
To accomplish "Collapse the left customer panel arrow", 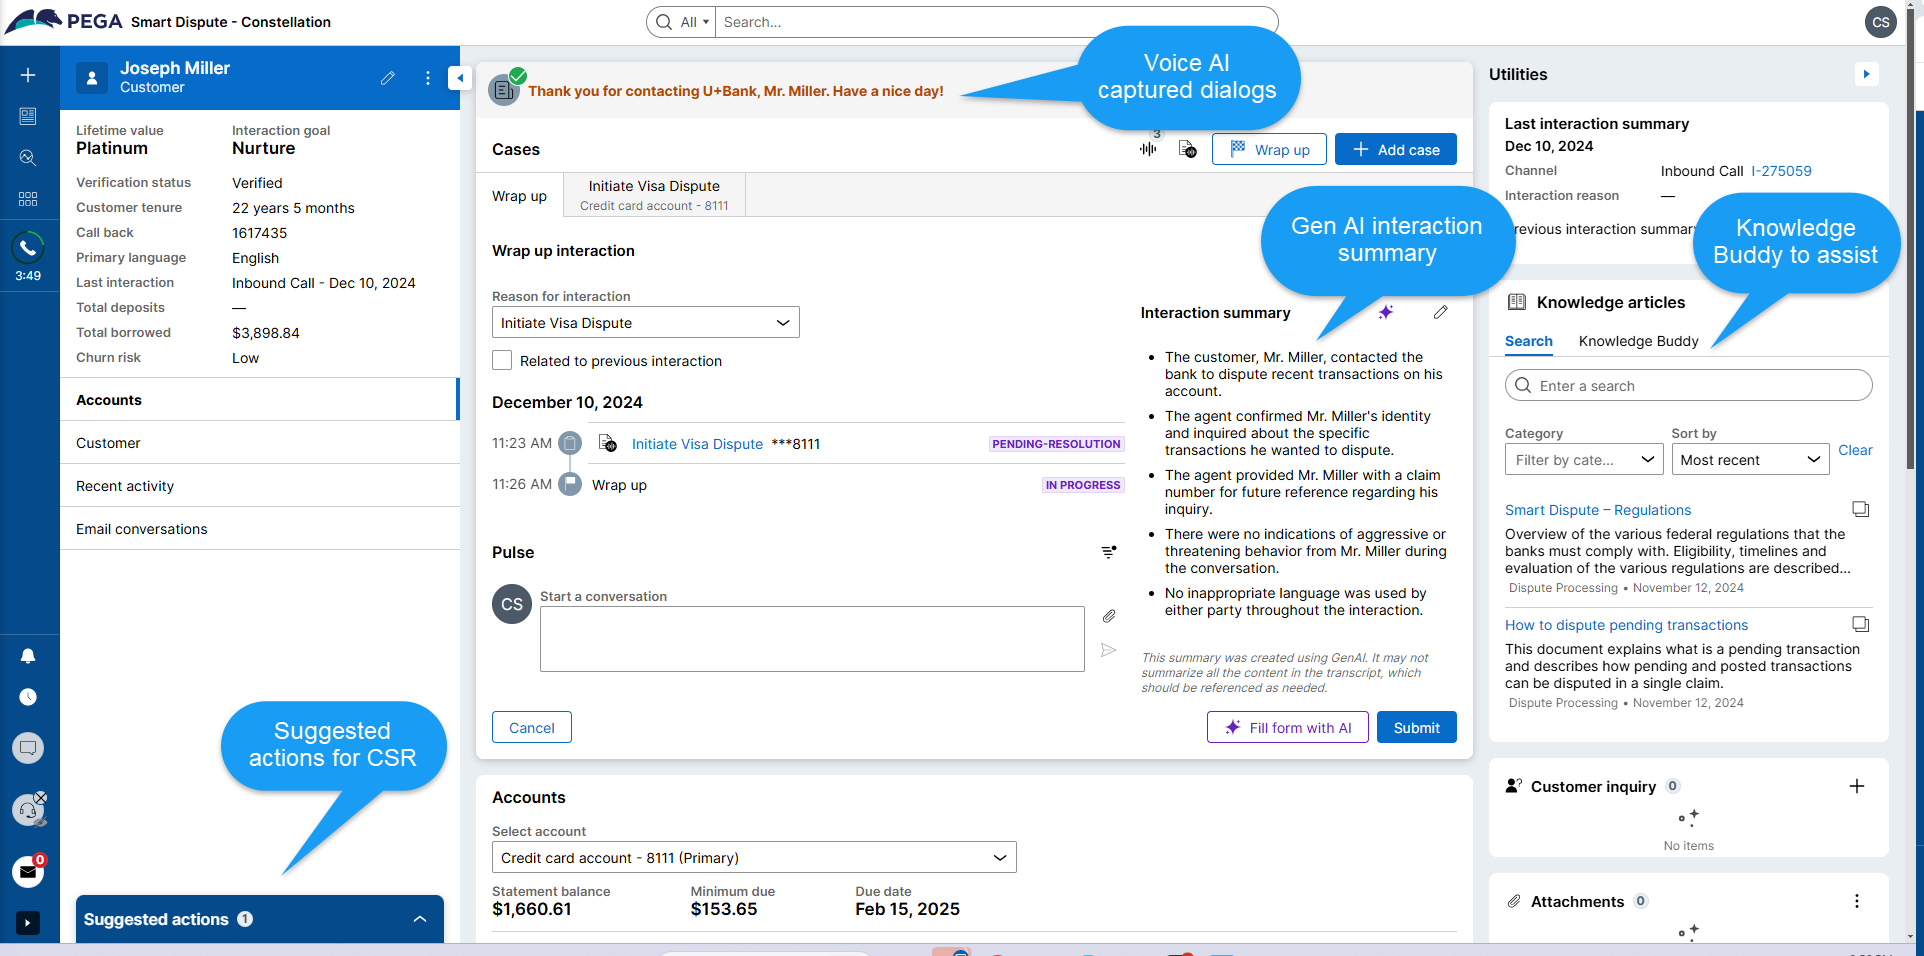I will click(460, 77).
